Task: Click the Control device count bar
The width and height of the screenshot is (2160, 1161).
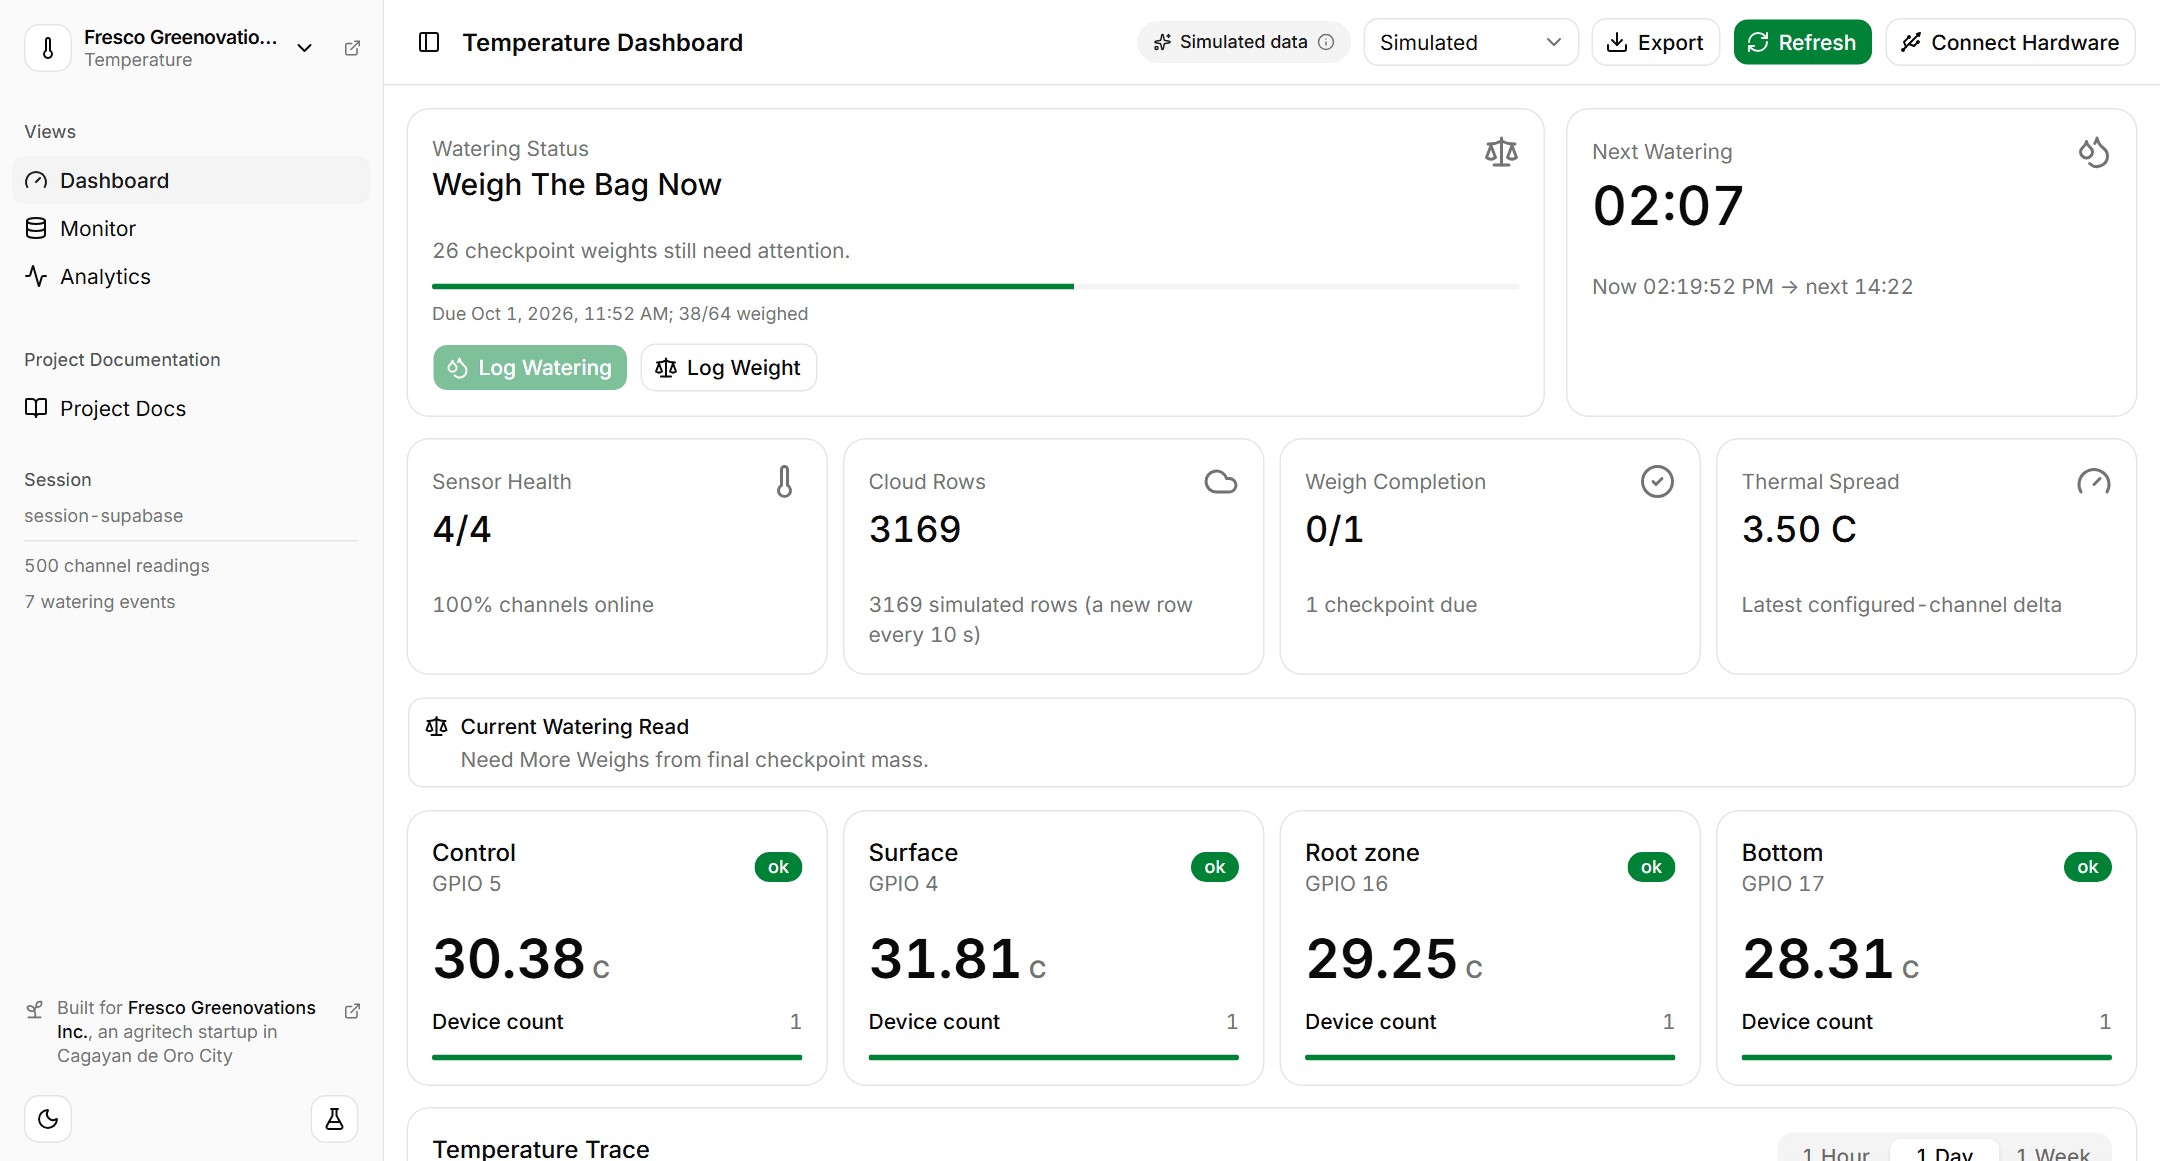Action: [x=617, y=1057]
